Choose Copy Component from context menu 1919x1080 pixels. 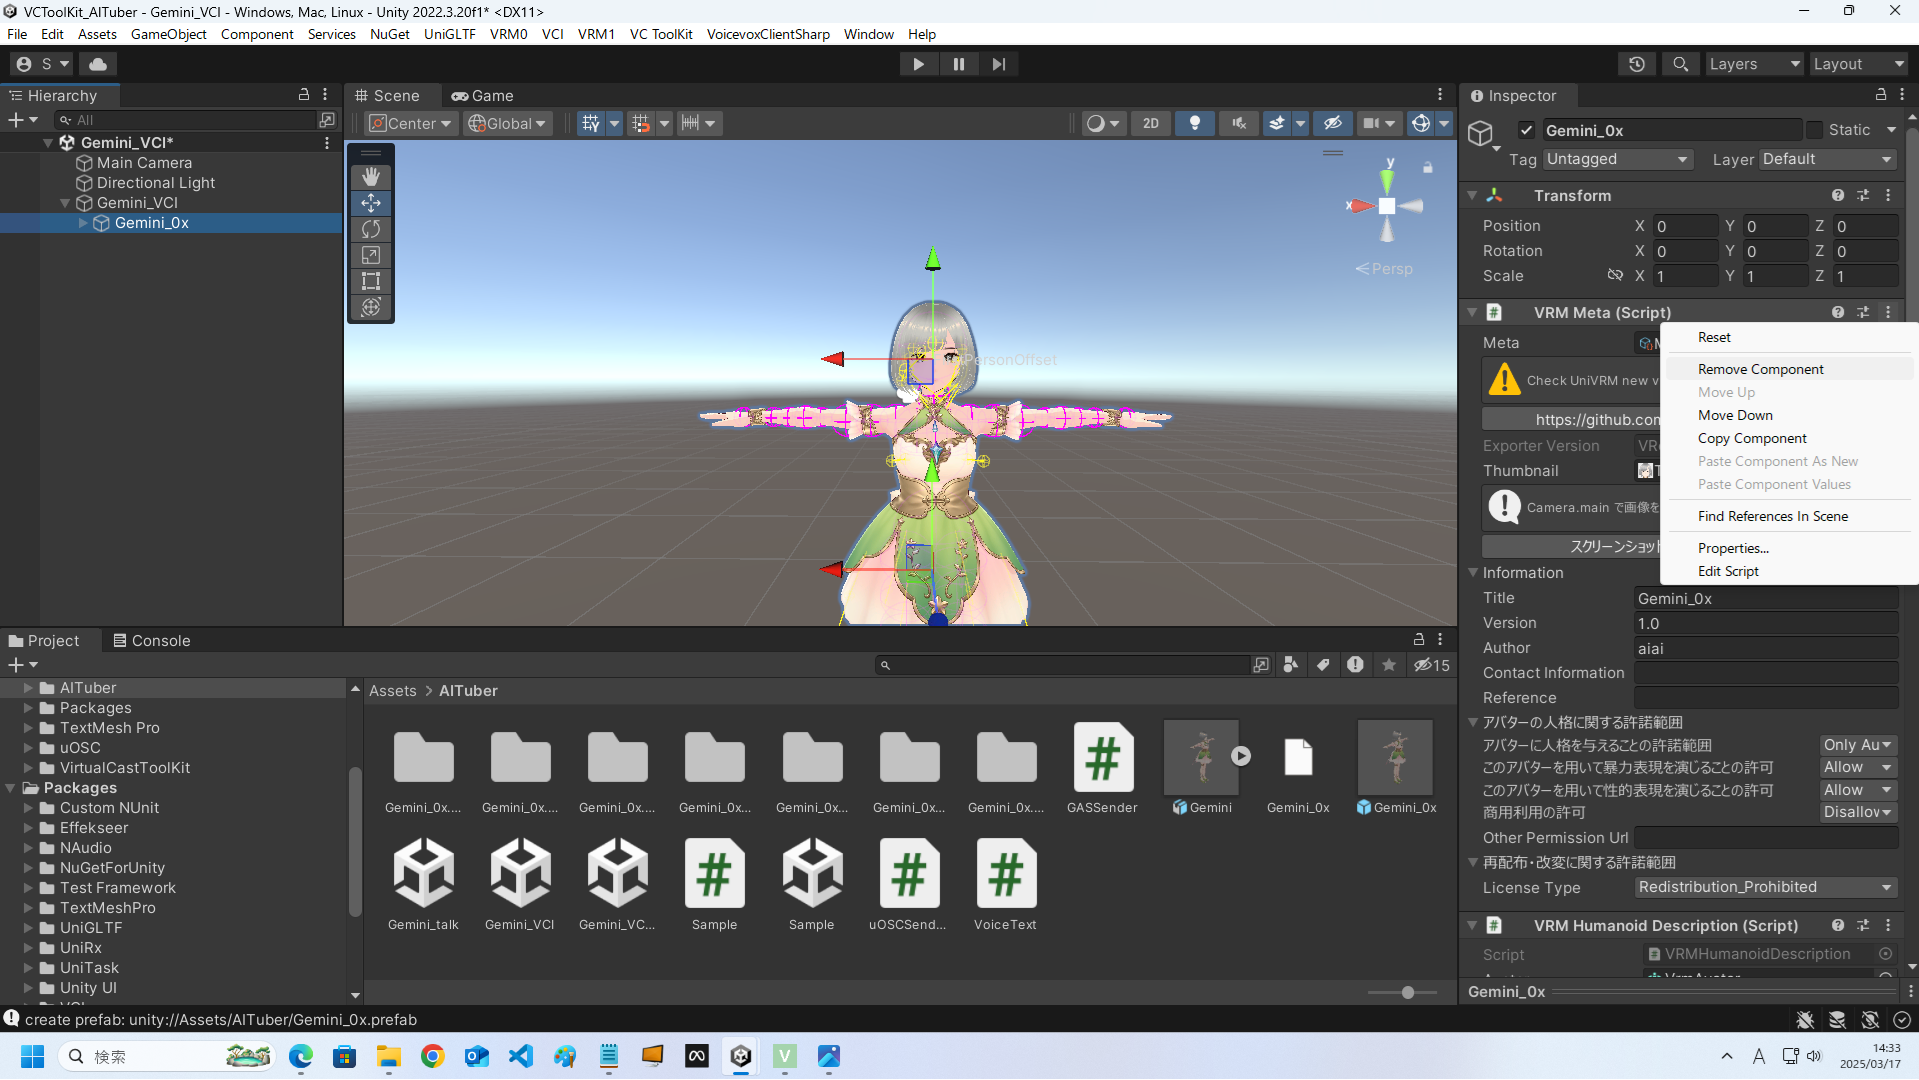(x=1752, y=438)
